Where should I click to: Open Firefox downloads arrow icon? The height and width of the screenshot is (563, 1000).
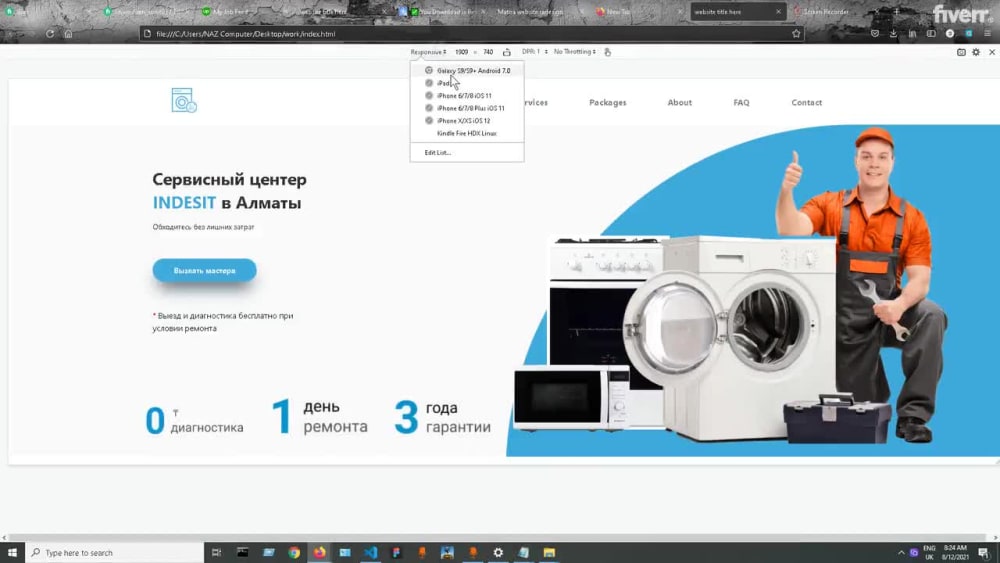point(893,34)
